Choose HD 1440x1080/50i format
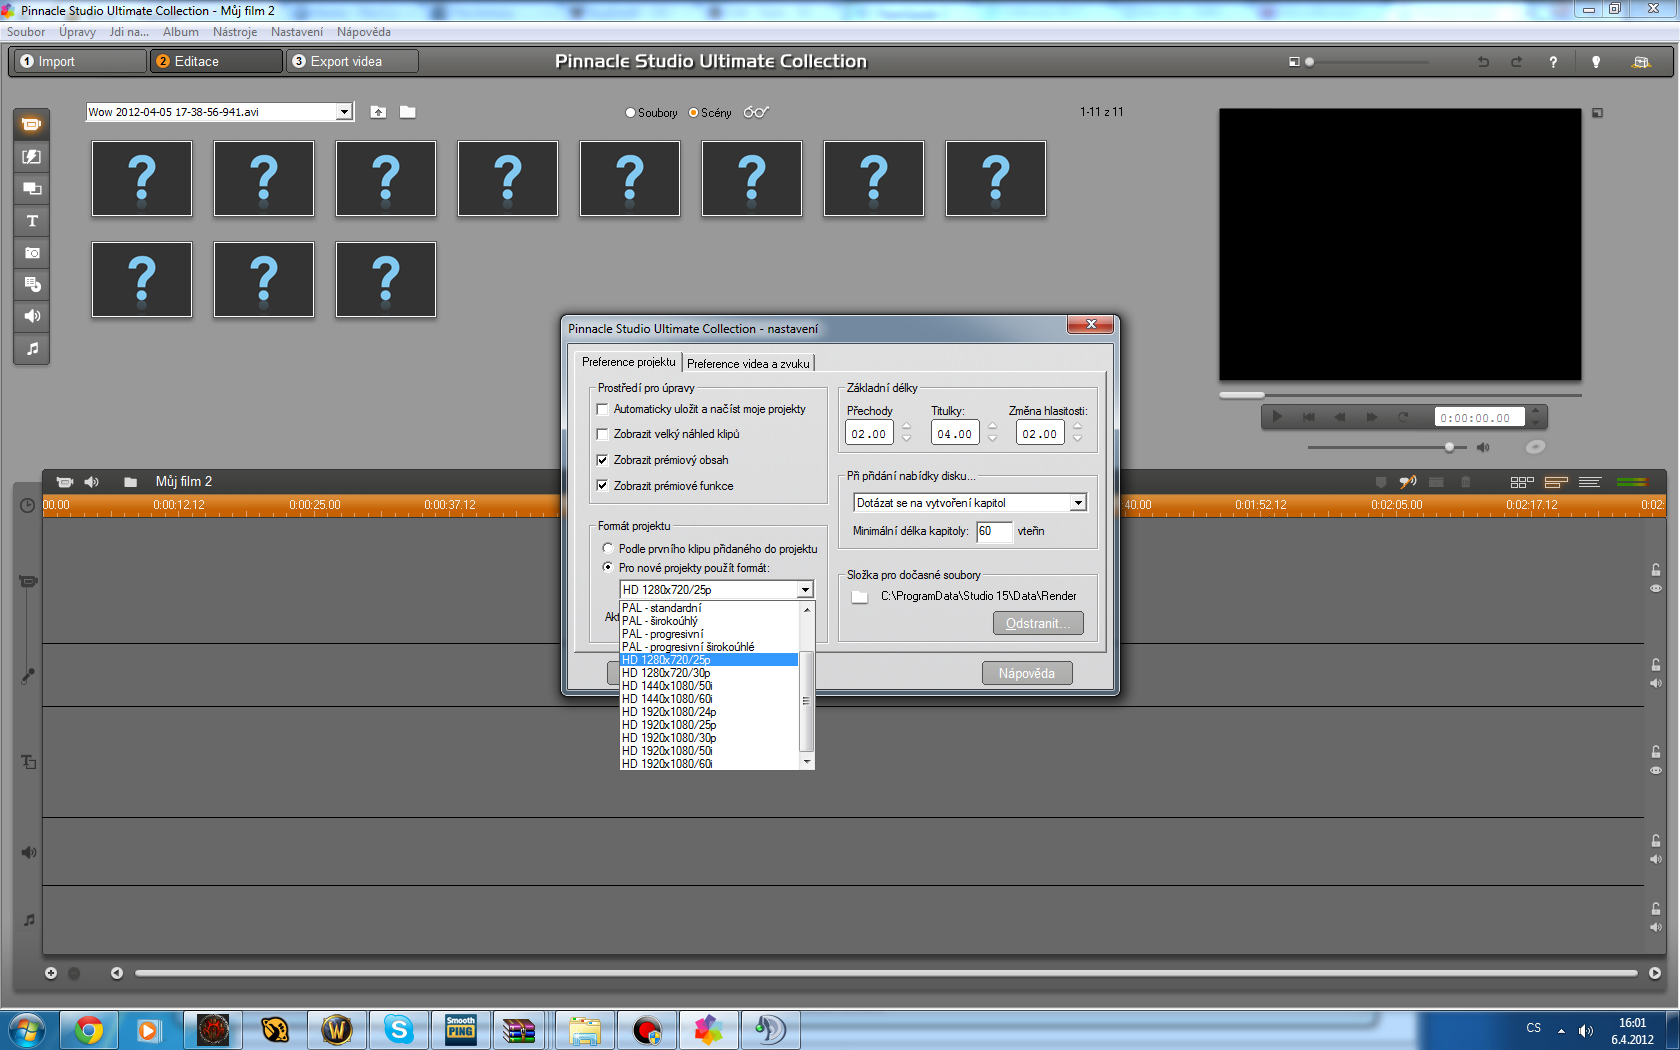1680x1050 pixels. tap(709, 686)
